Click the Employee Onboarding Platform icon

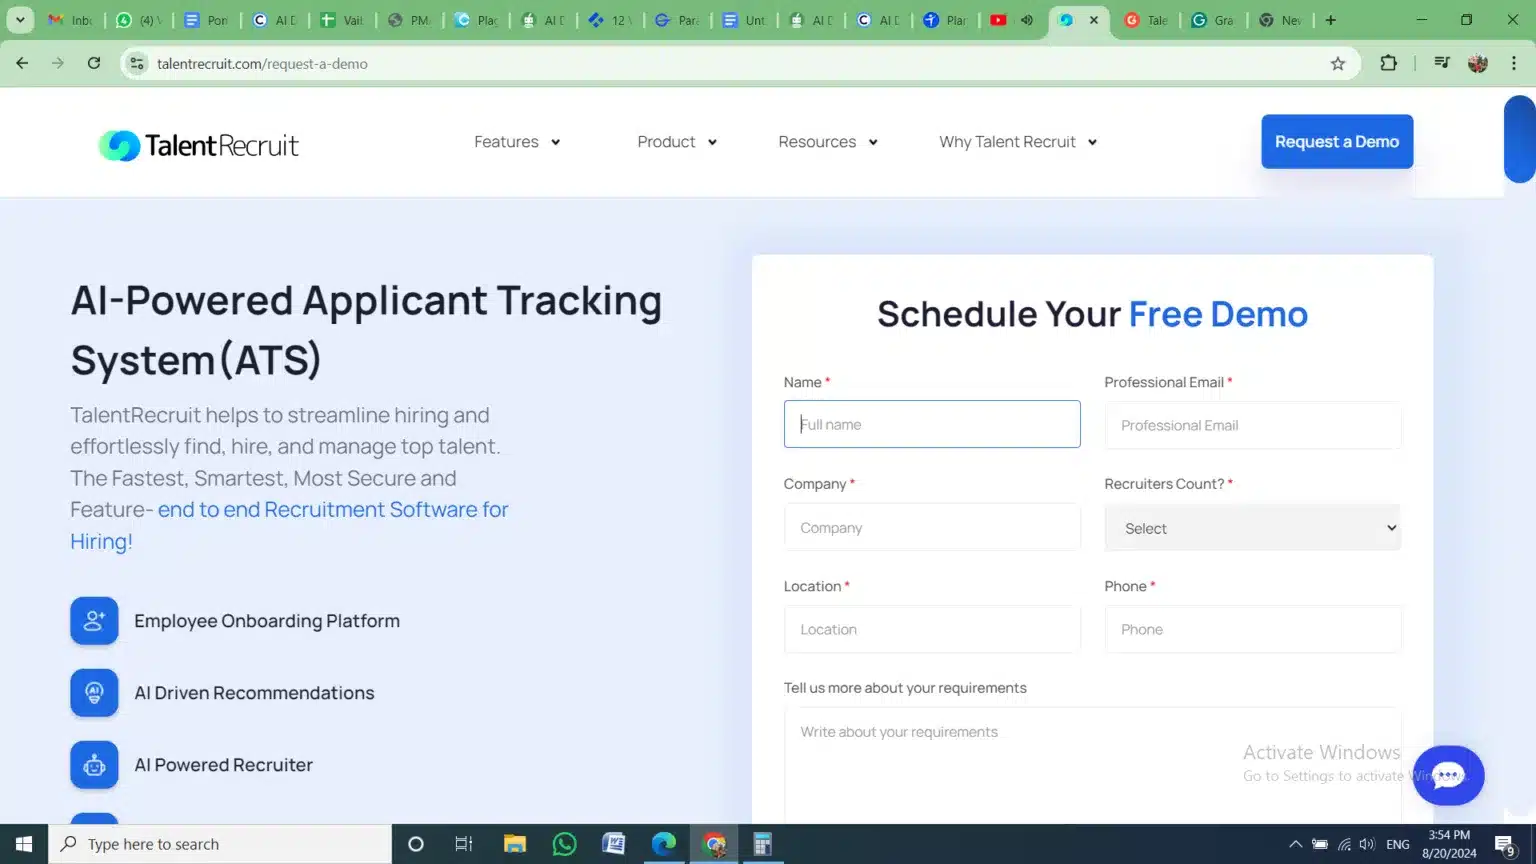point(94,621)
